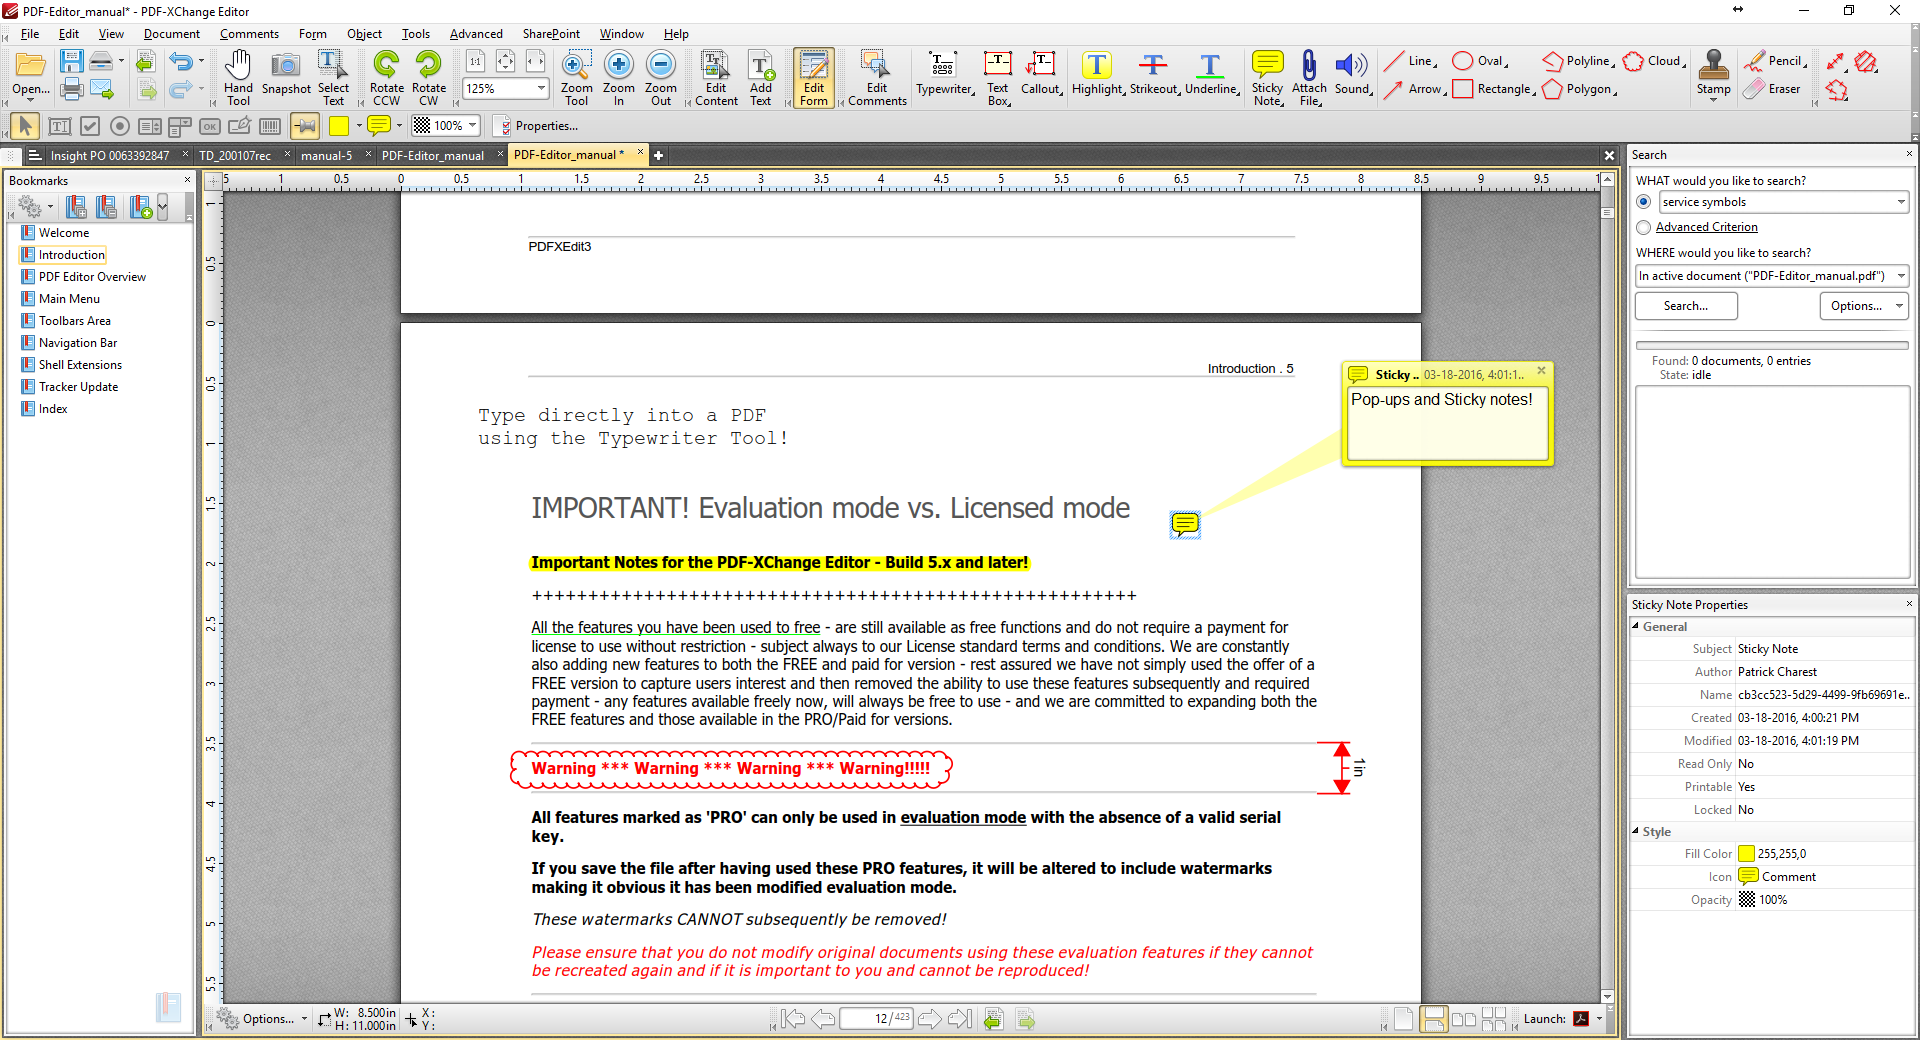Viewport: 1920px width, 1040px height.
Task: Select the Add Text tool
Action: coord(761,77)
